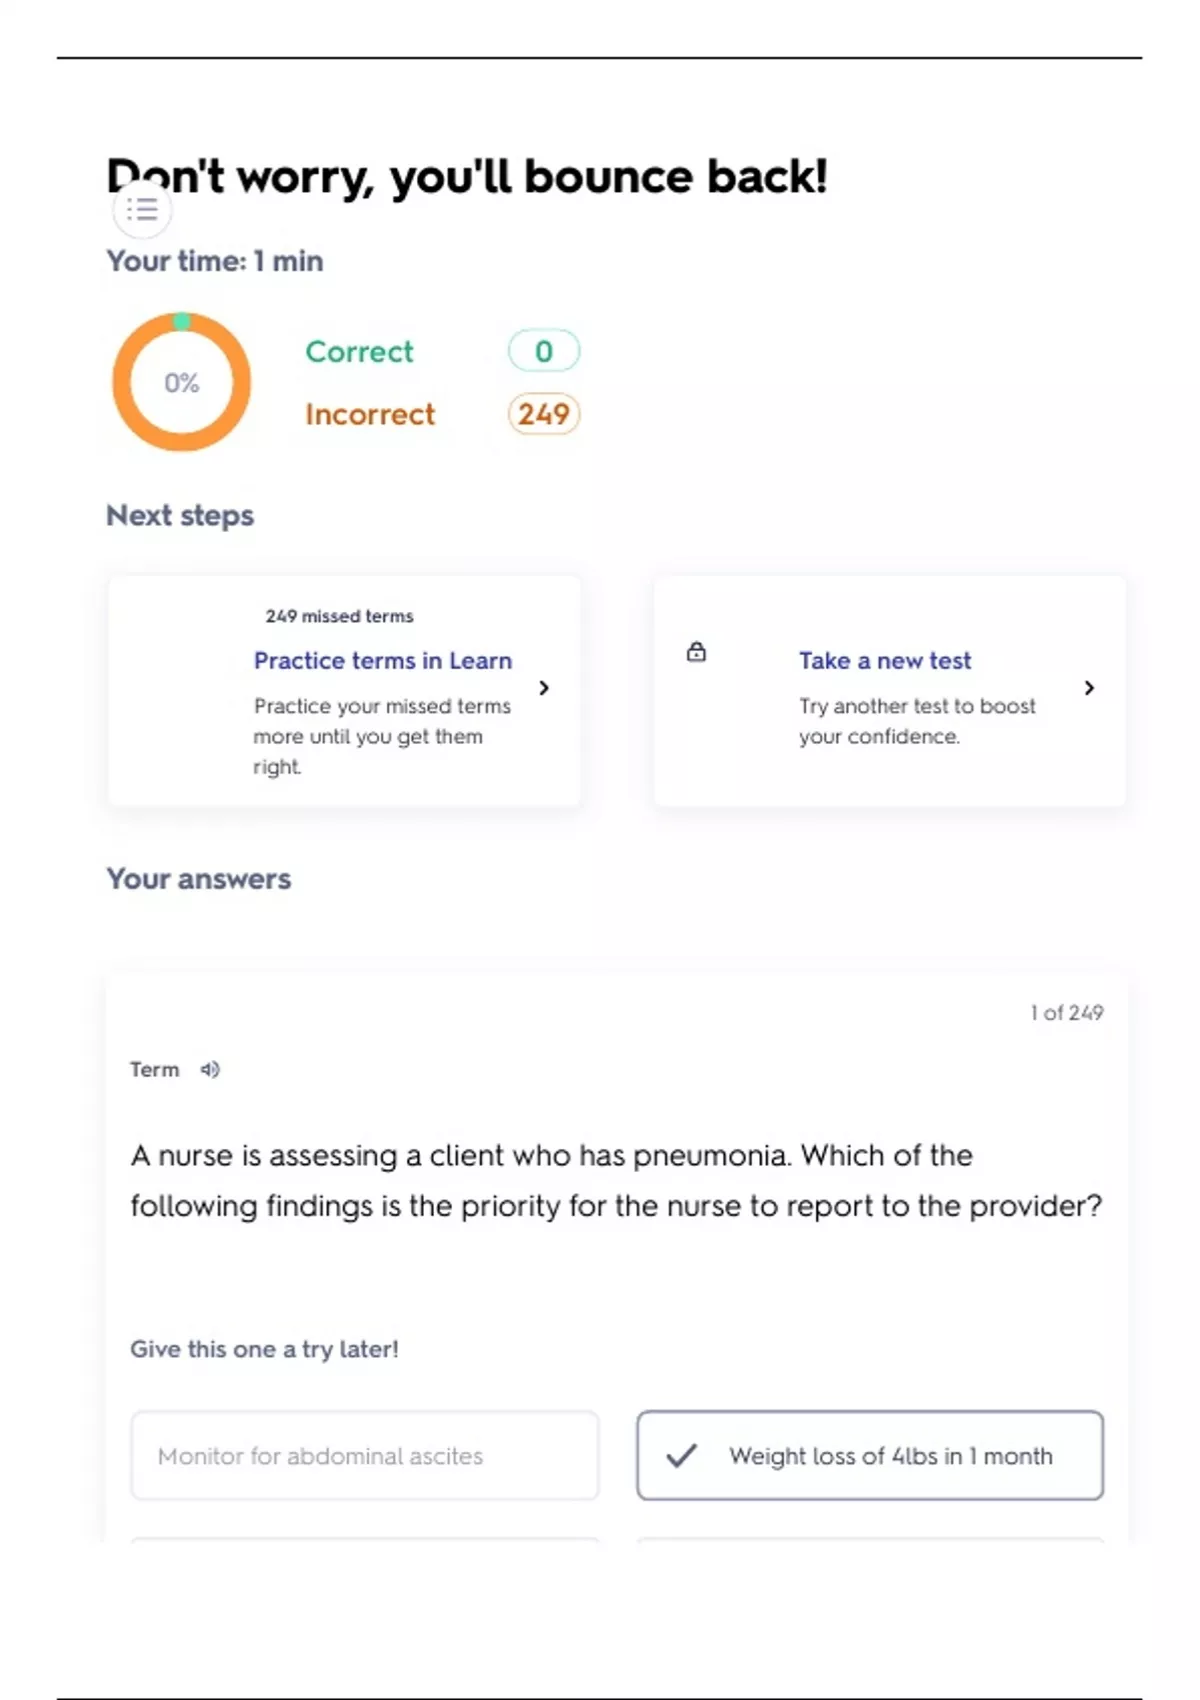Click the Correct count badge showing 0
This screenshot has height=1700, width=1200.
click(x=543, y=351)
